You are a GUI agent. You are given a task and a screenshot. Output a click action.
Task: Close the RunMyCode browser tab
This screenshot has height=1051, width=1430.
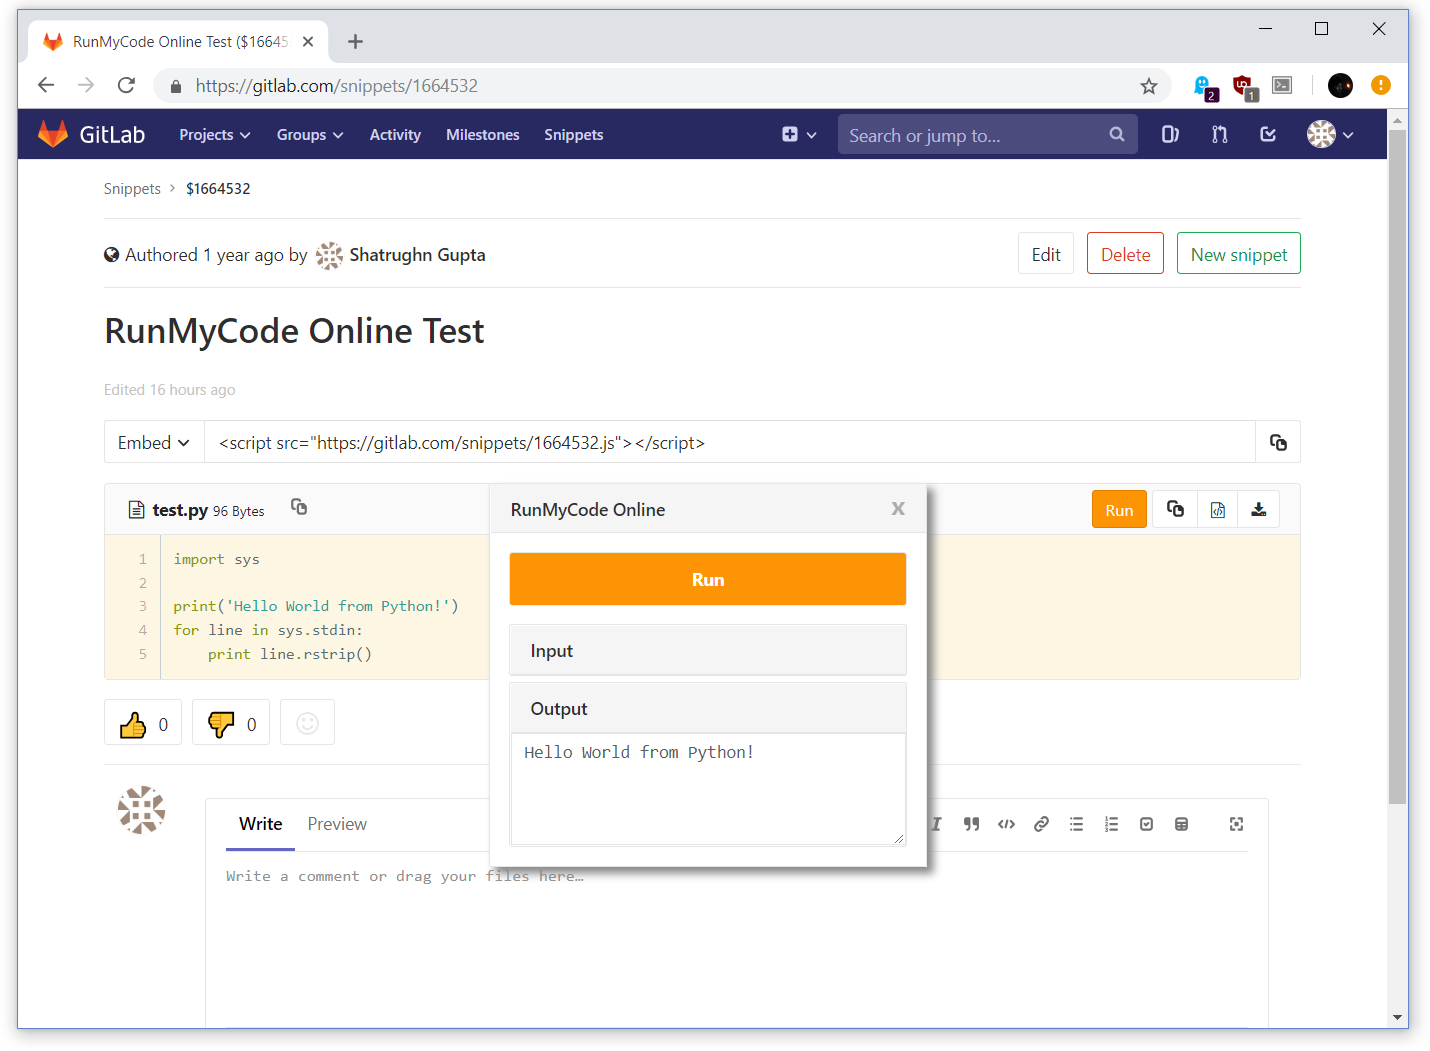tap(308, 41)
